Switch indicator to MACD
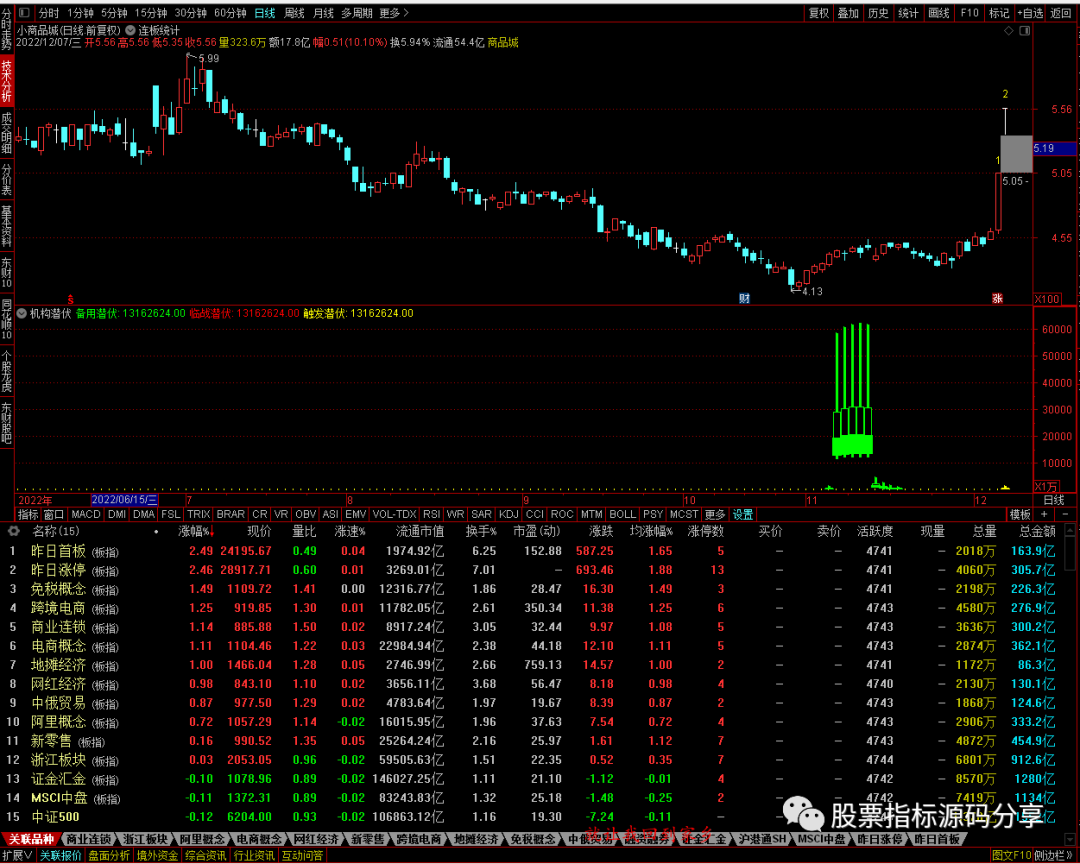1080x864 pixels. (86, 515)
